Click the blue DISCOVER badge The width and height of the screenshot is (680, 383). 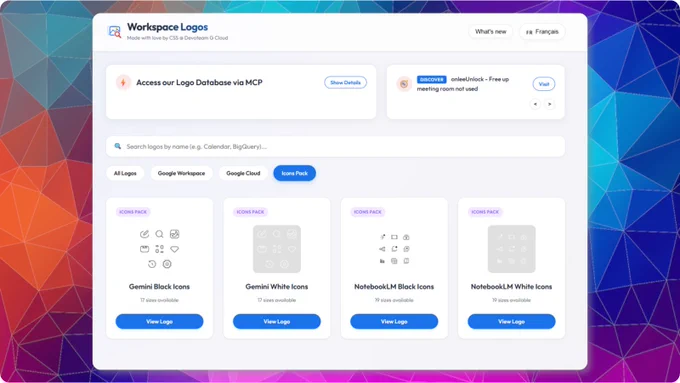tap(432, 79)
